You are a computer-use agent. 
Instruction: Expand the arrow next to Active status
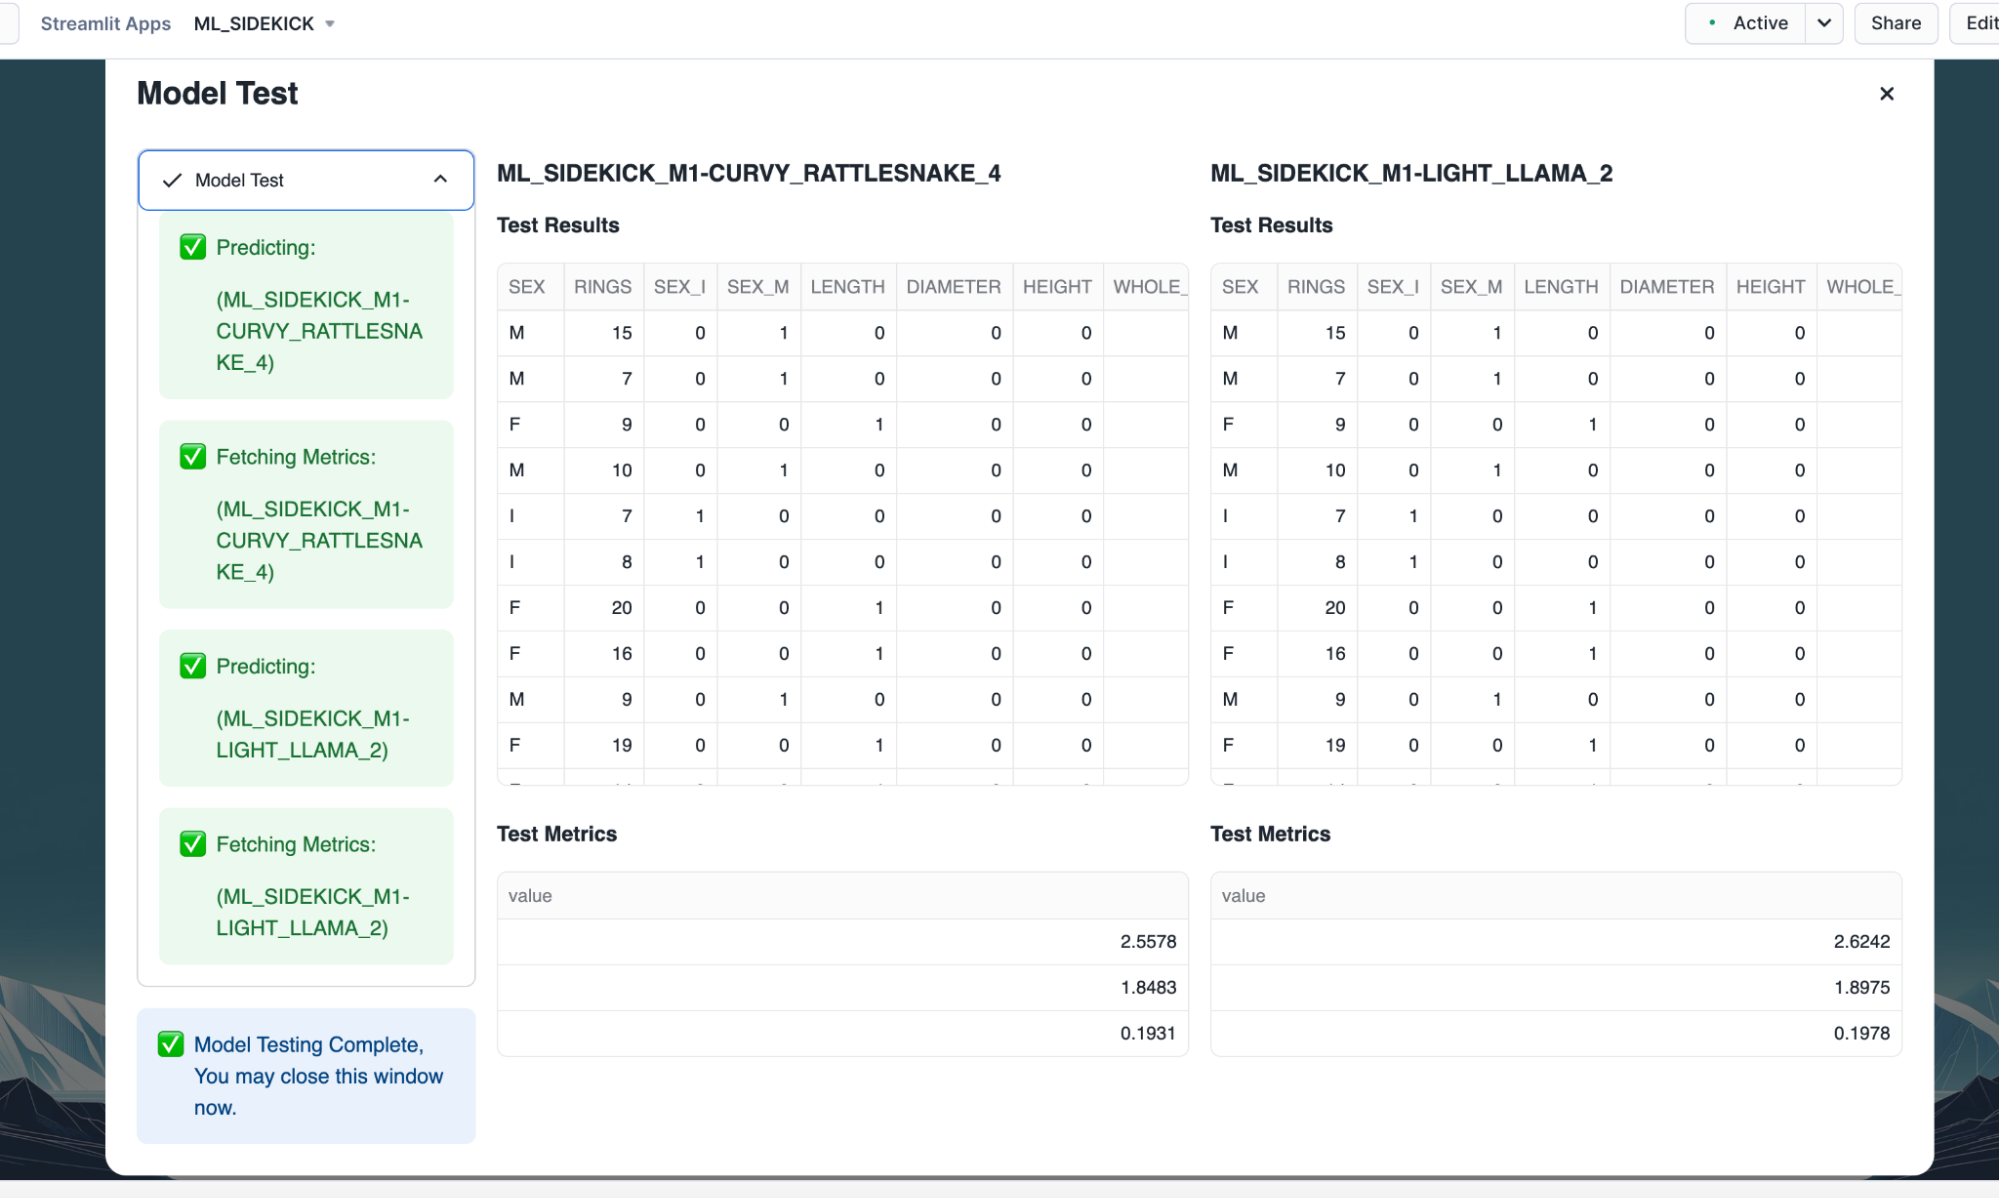[1824, 23]
